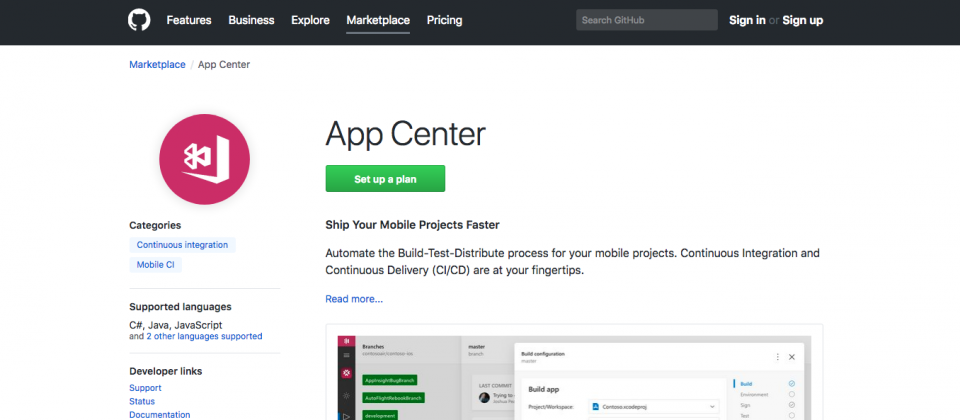Screen dimensions: 960x420
Task: Open Explore from the header menu
Action: (310, 20)
